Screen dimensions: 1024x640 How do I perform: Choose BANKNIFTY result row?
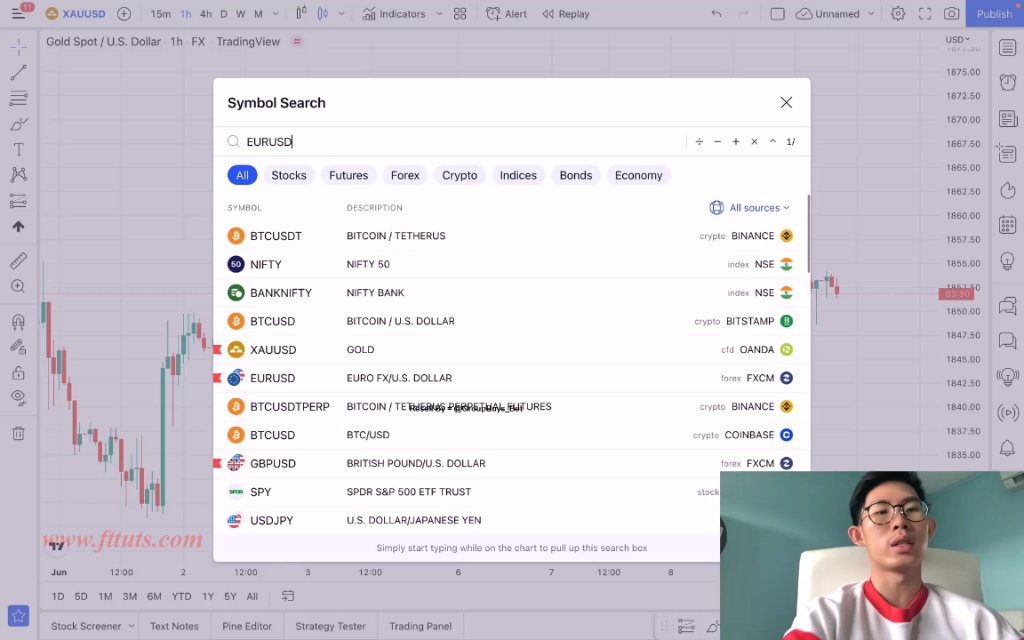pos(511,293)
